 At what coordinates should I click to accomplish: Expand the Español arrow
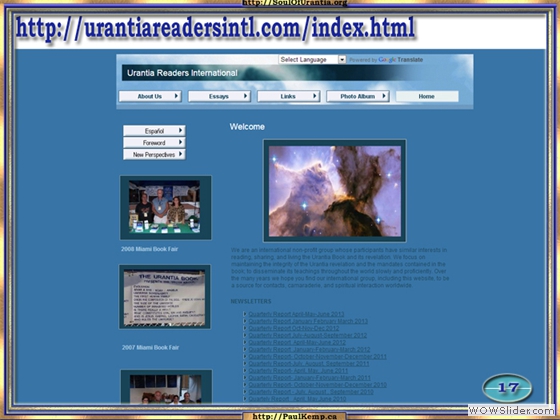(180, 130)
